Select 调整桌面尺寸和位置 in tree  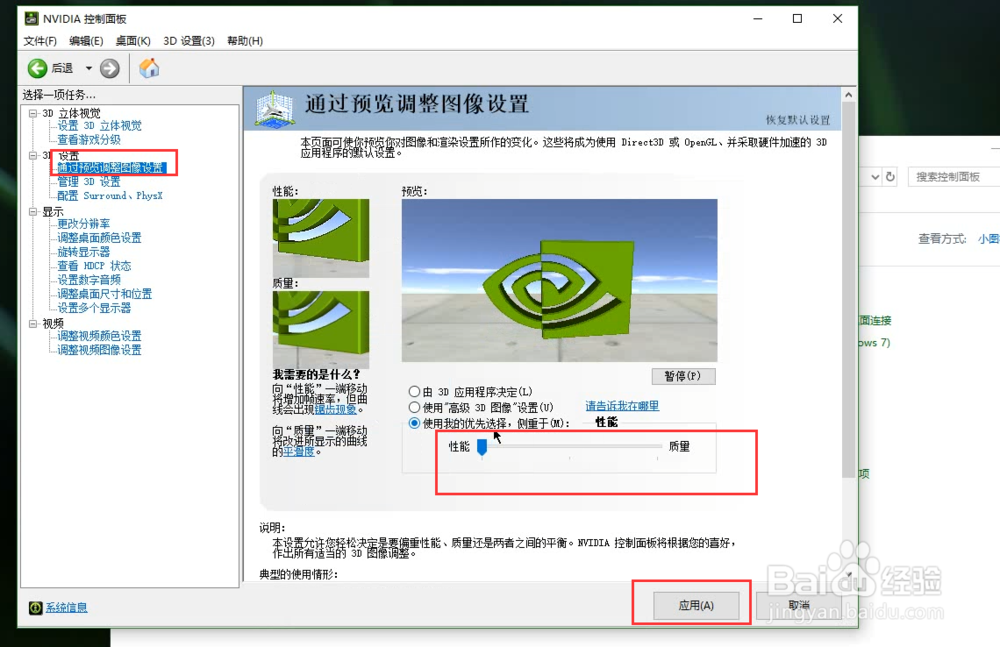pos(105,294)
